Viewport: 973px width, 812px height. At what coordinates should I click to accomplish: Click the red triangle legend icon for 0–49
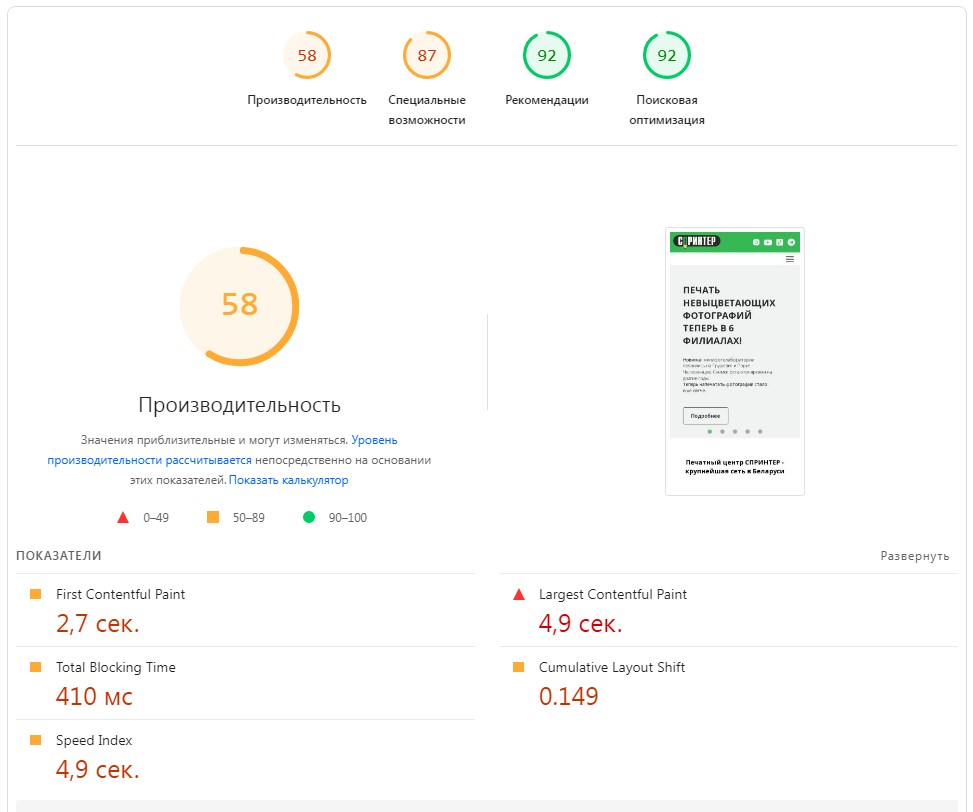(123, 518)
